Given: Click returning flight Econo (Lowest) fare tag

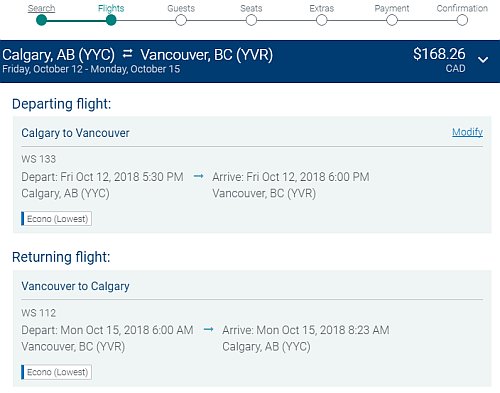Looking at the screenshot, I should (56, 372).
